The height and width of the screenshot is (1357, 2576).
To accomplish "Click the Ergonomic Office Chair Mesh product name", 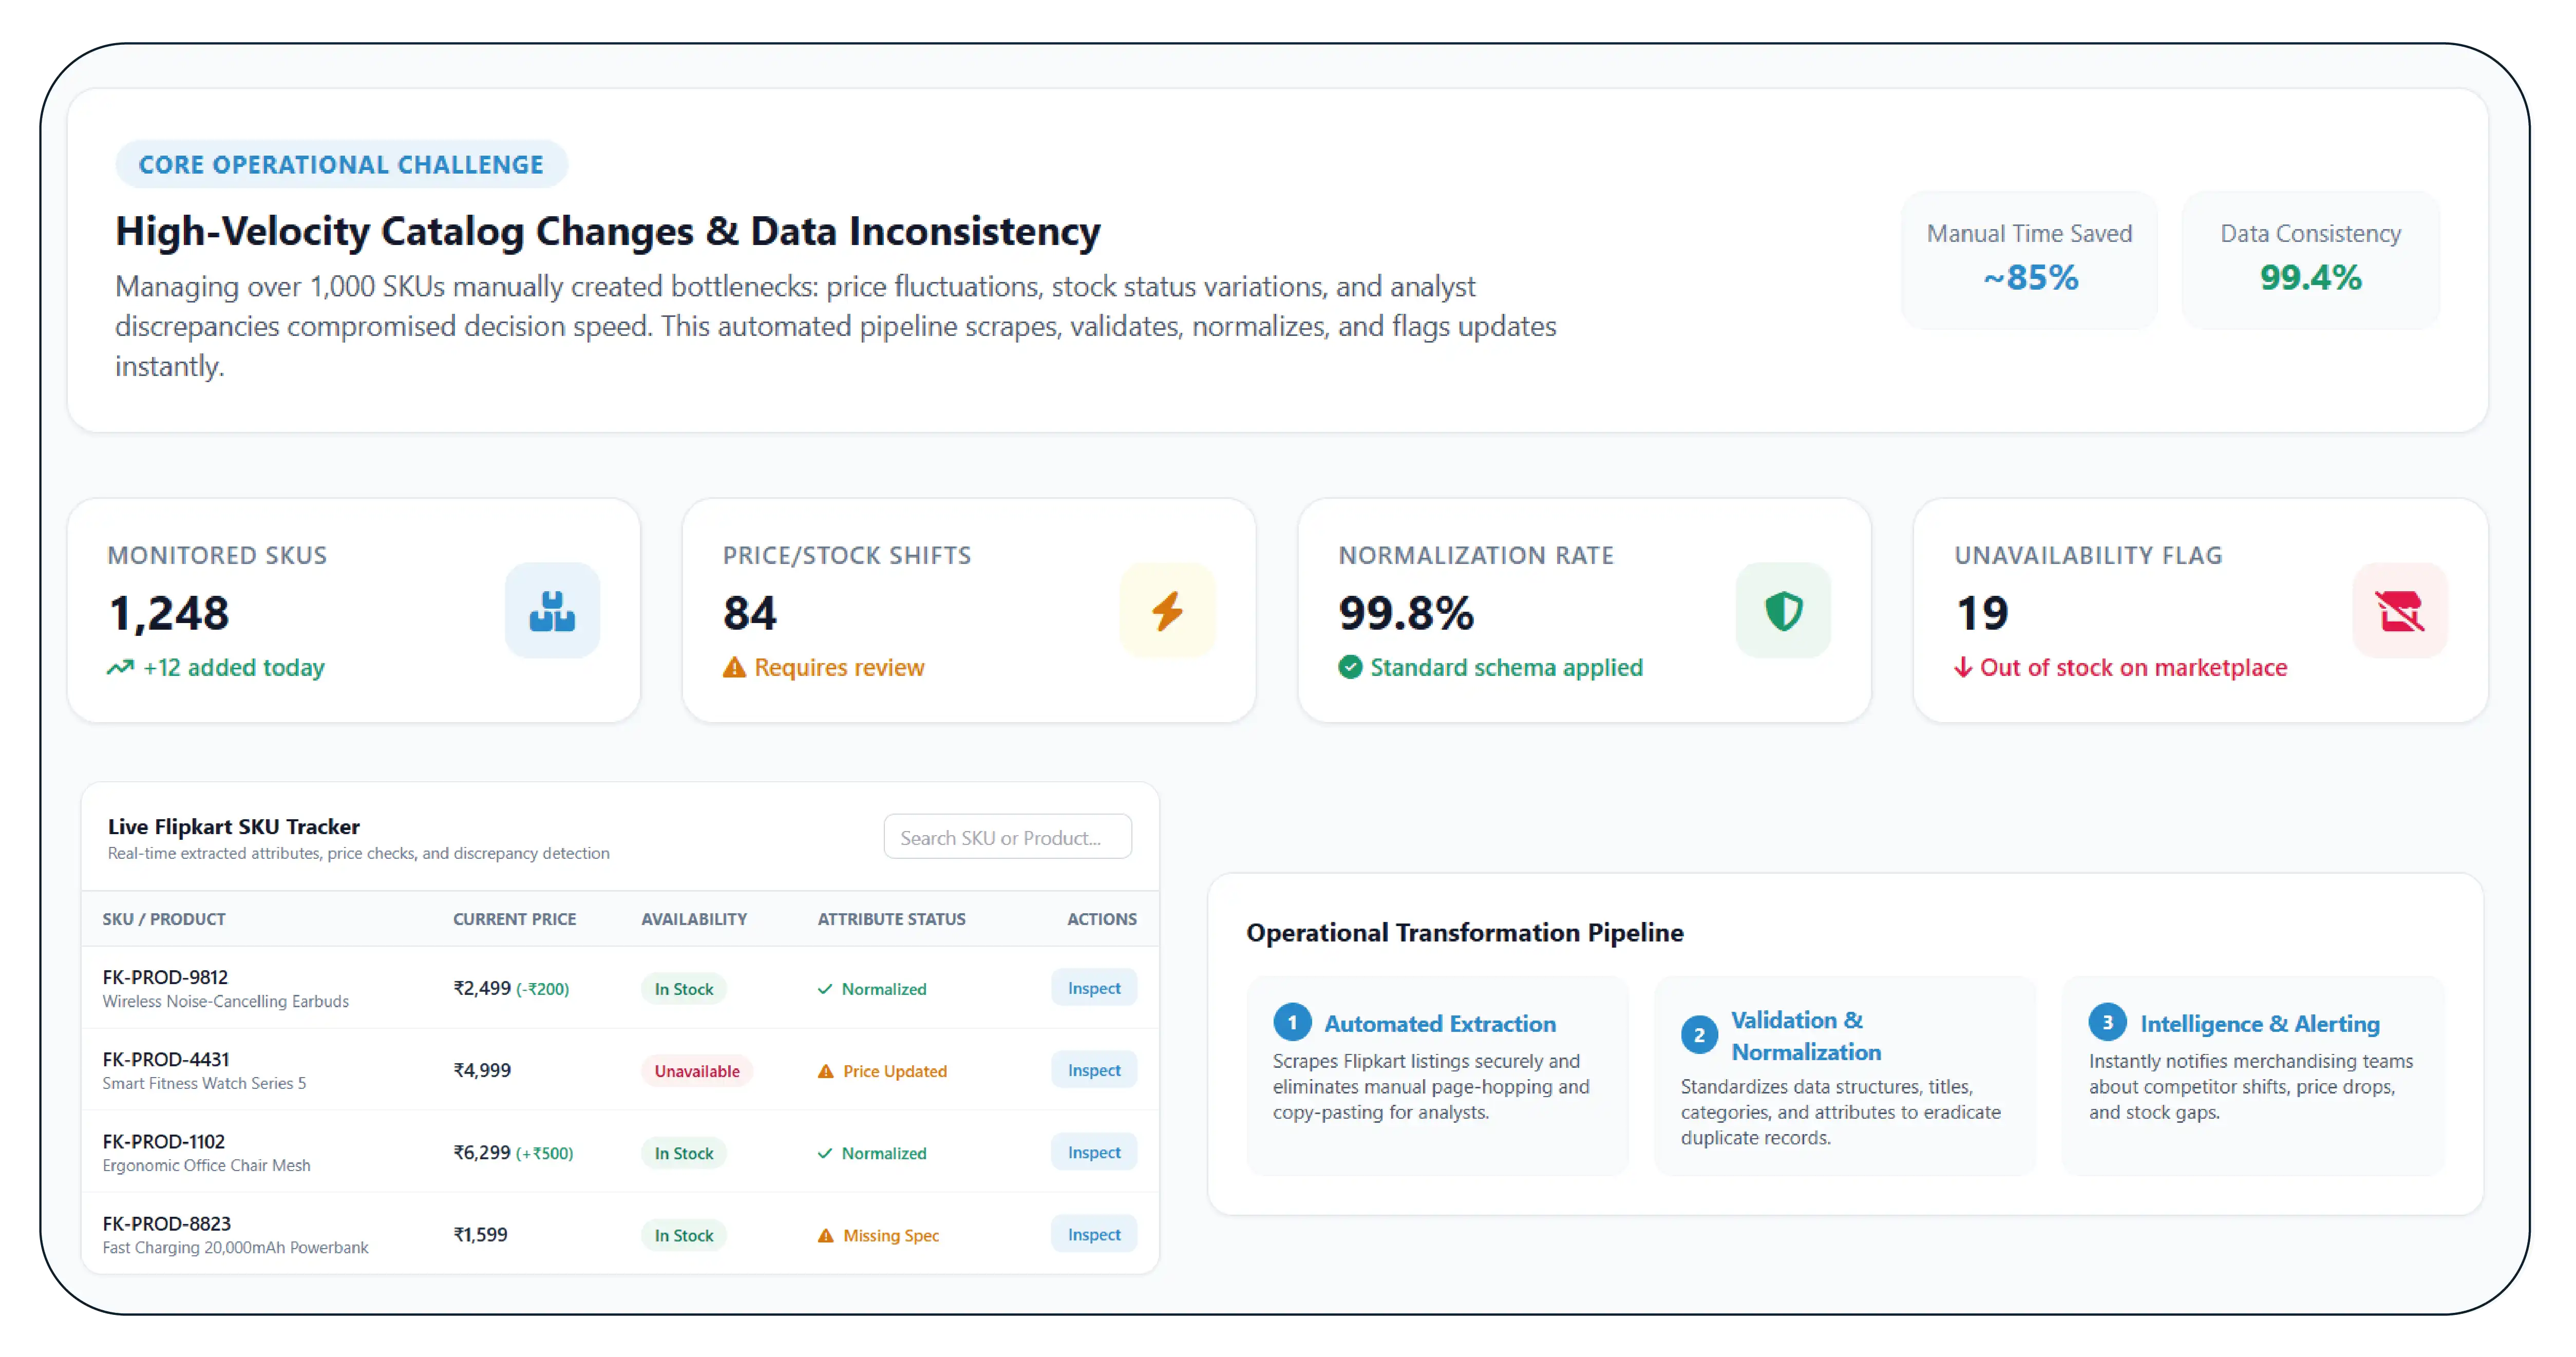I will pyautogui.click(x=206, y=1165).
